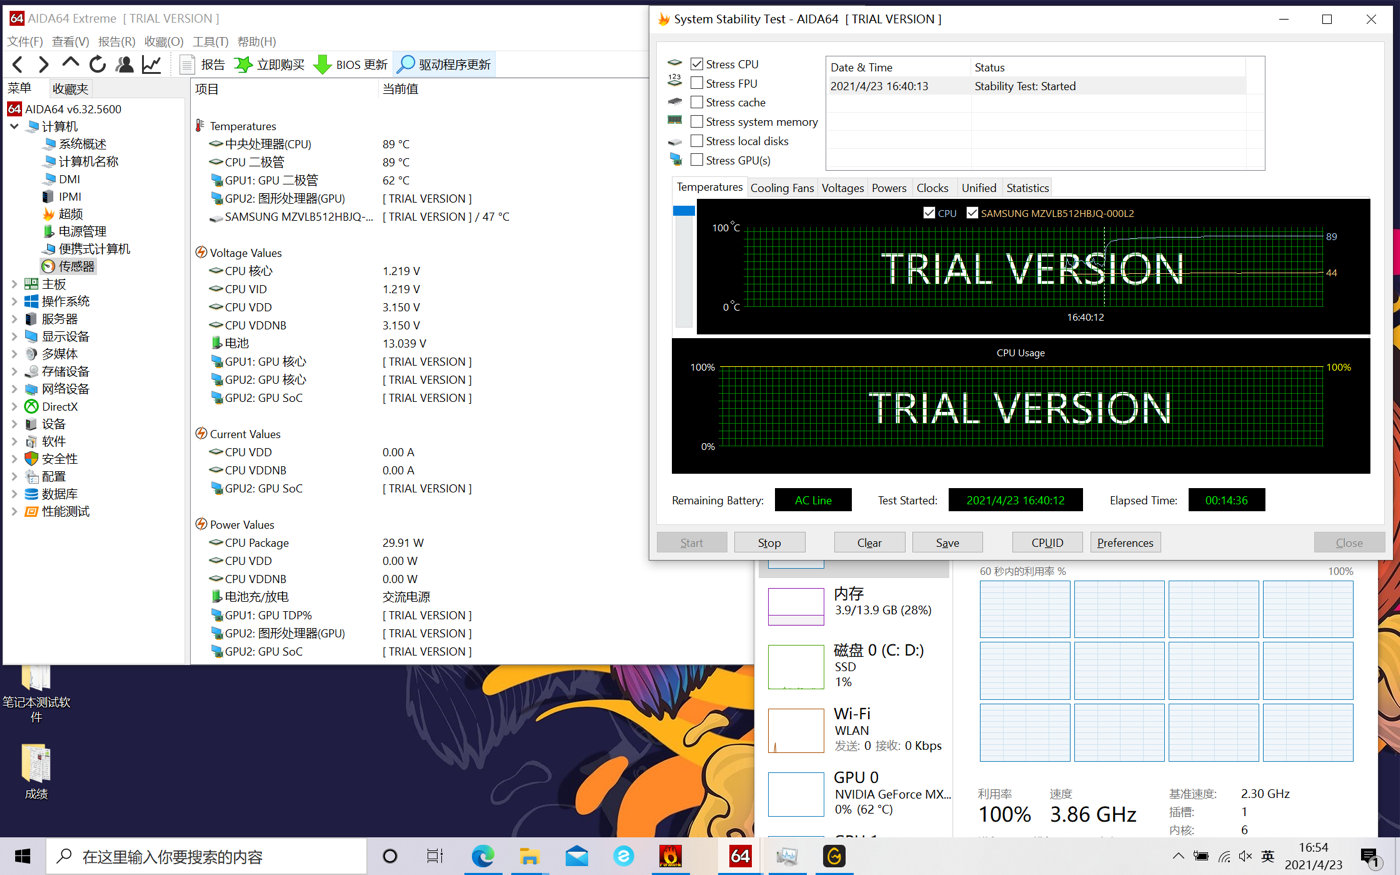Enable Stress system memory checkbox
Image resolution: width=1400 pixels, height=875 pixels.
tap(697, 122)
